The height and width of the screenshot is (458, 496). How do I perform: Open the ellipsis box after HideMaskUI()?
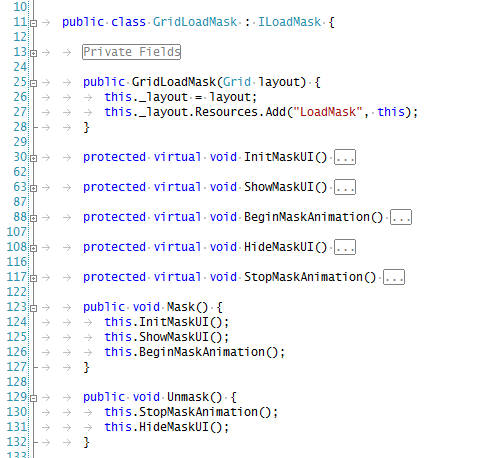(345, 247)
